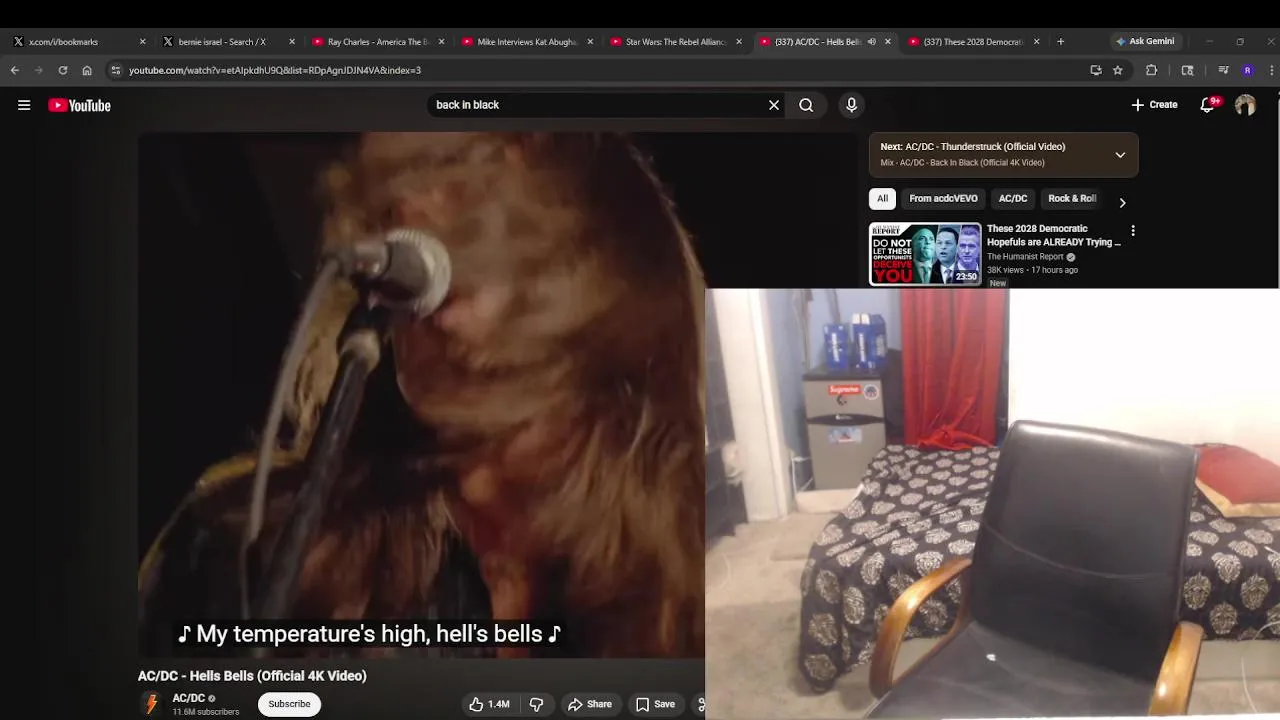
Task: Open YouTube notifications bell
Action: (x=1208, y=105)
